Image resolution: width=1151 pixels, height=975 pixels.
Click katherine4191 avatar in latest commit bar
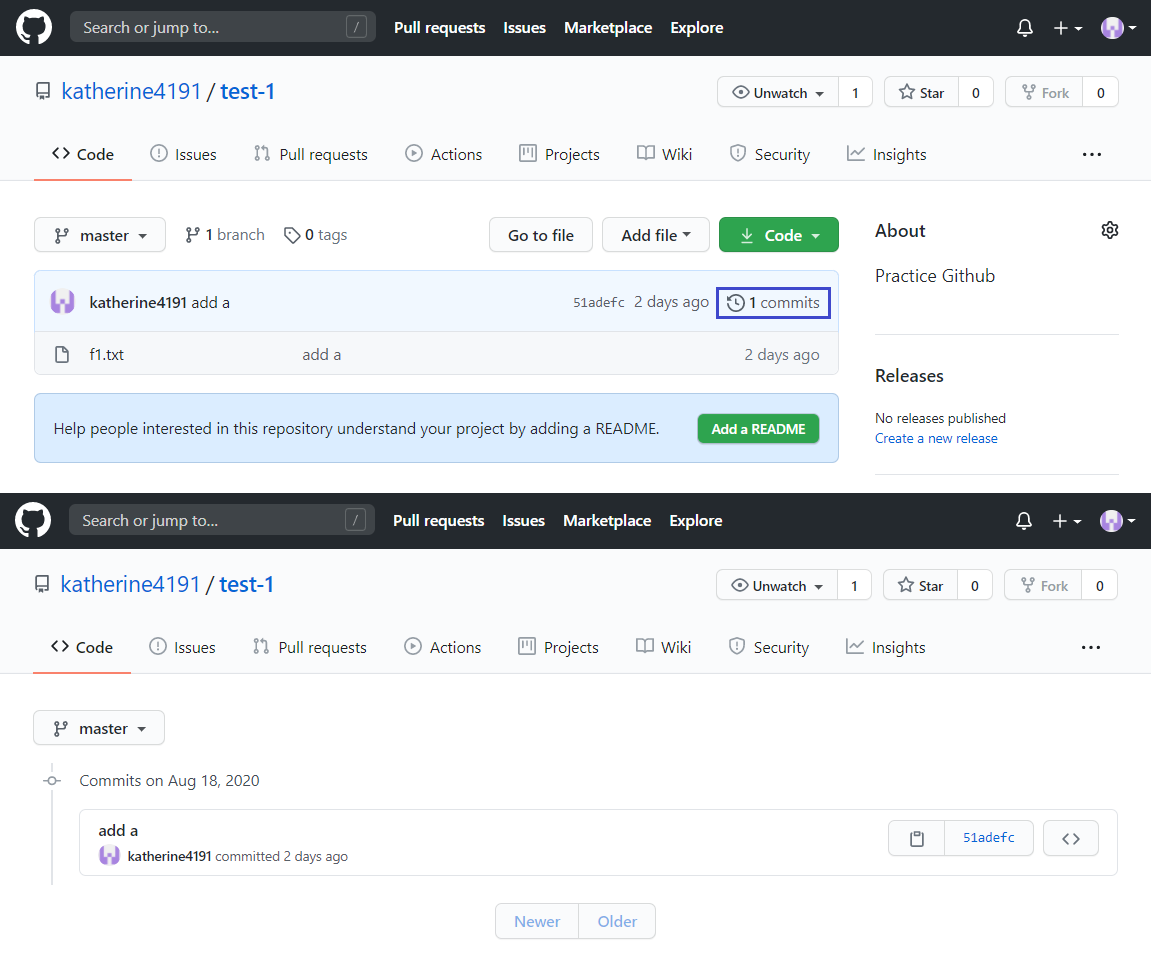pos(62,302)
